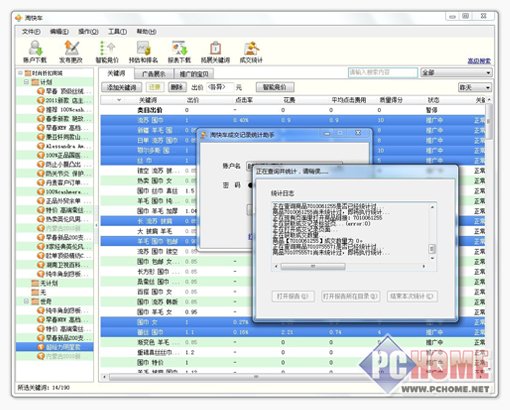Open the 昨天 date range dropdown

(475, 87)
